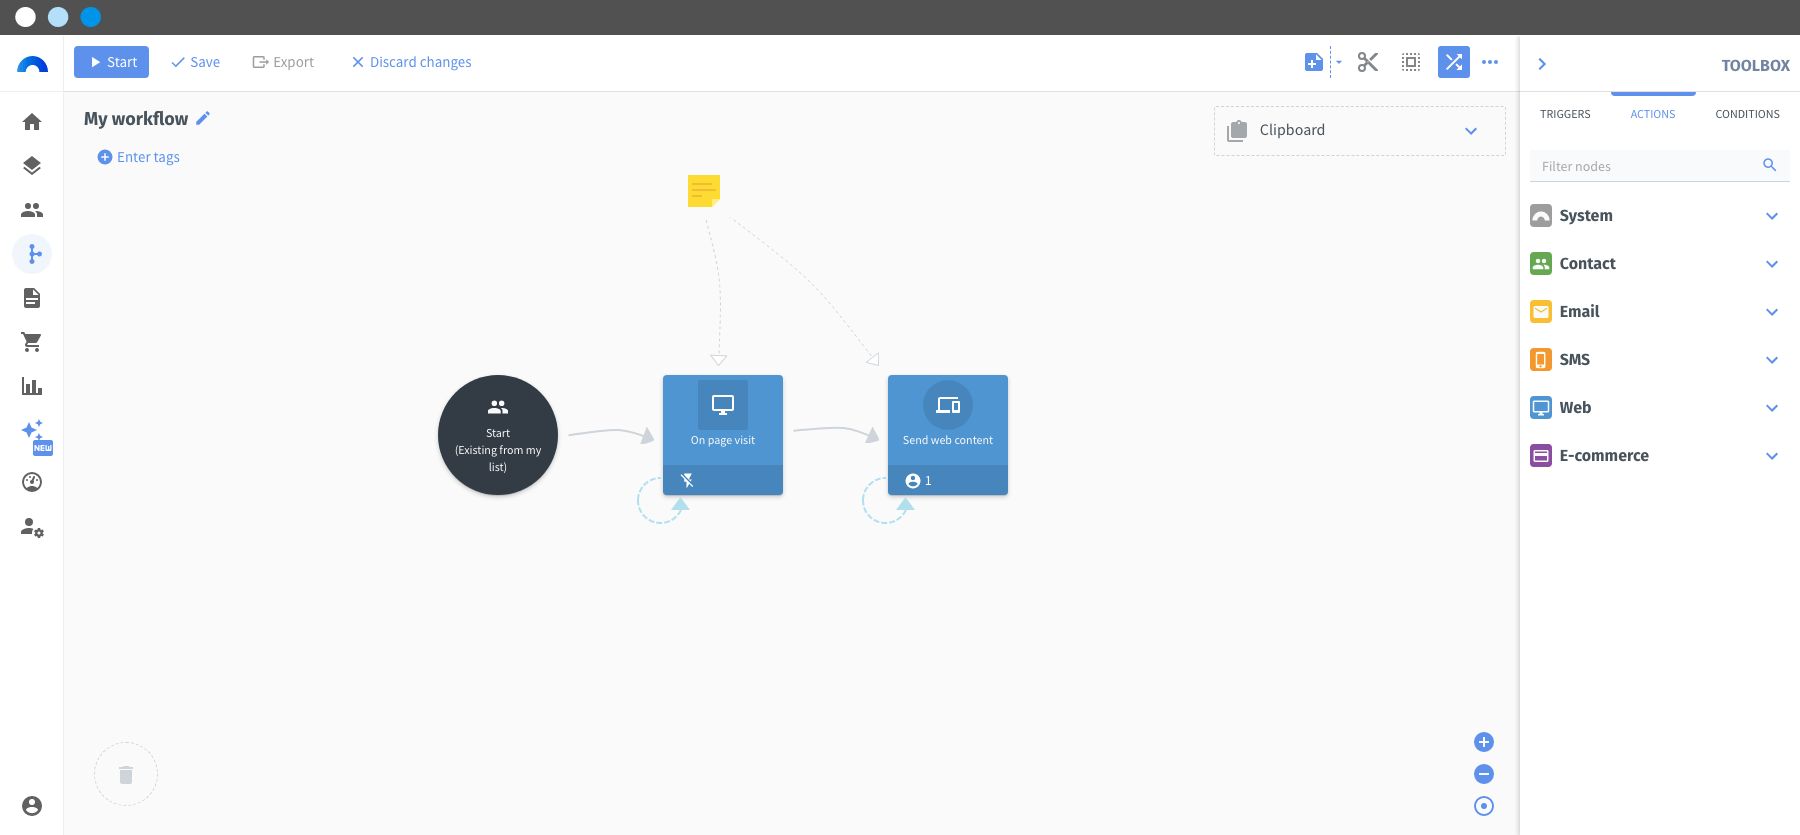Click the TOOLBOX panel heading

[1755, 66]
